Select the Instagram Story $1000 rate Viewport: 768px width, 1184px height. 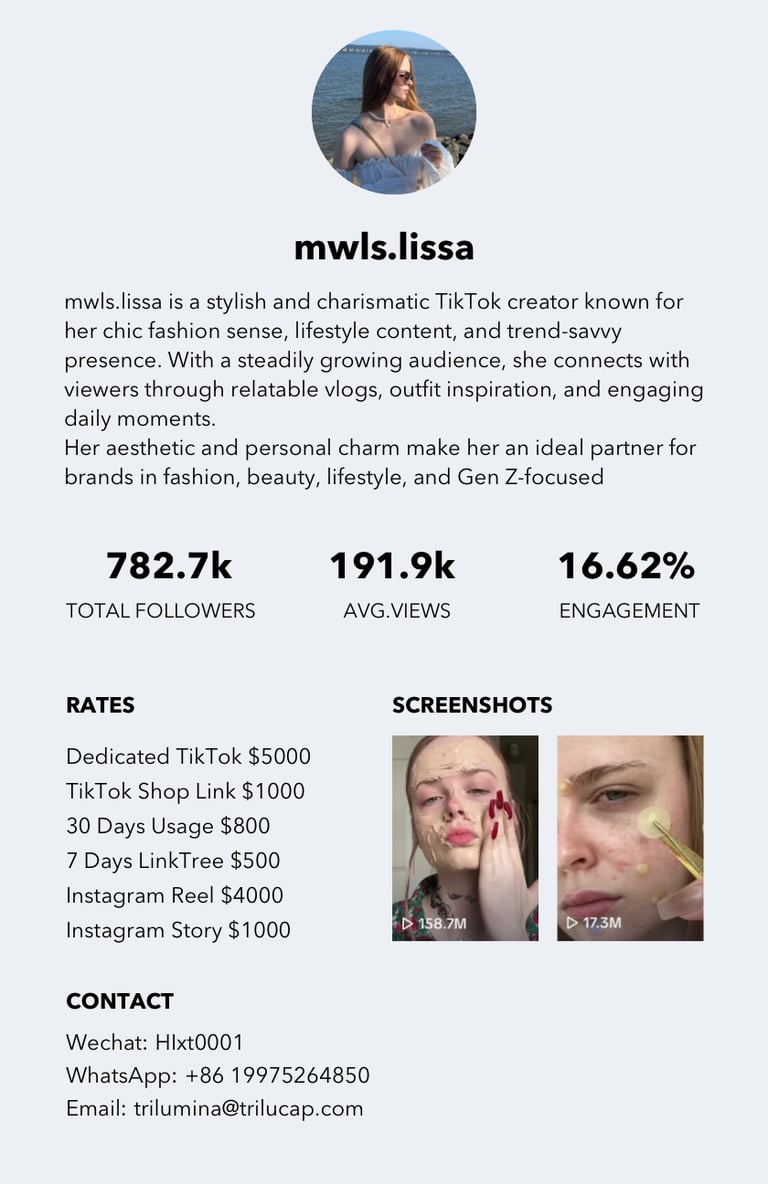178,930
